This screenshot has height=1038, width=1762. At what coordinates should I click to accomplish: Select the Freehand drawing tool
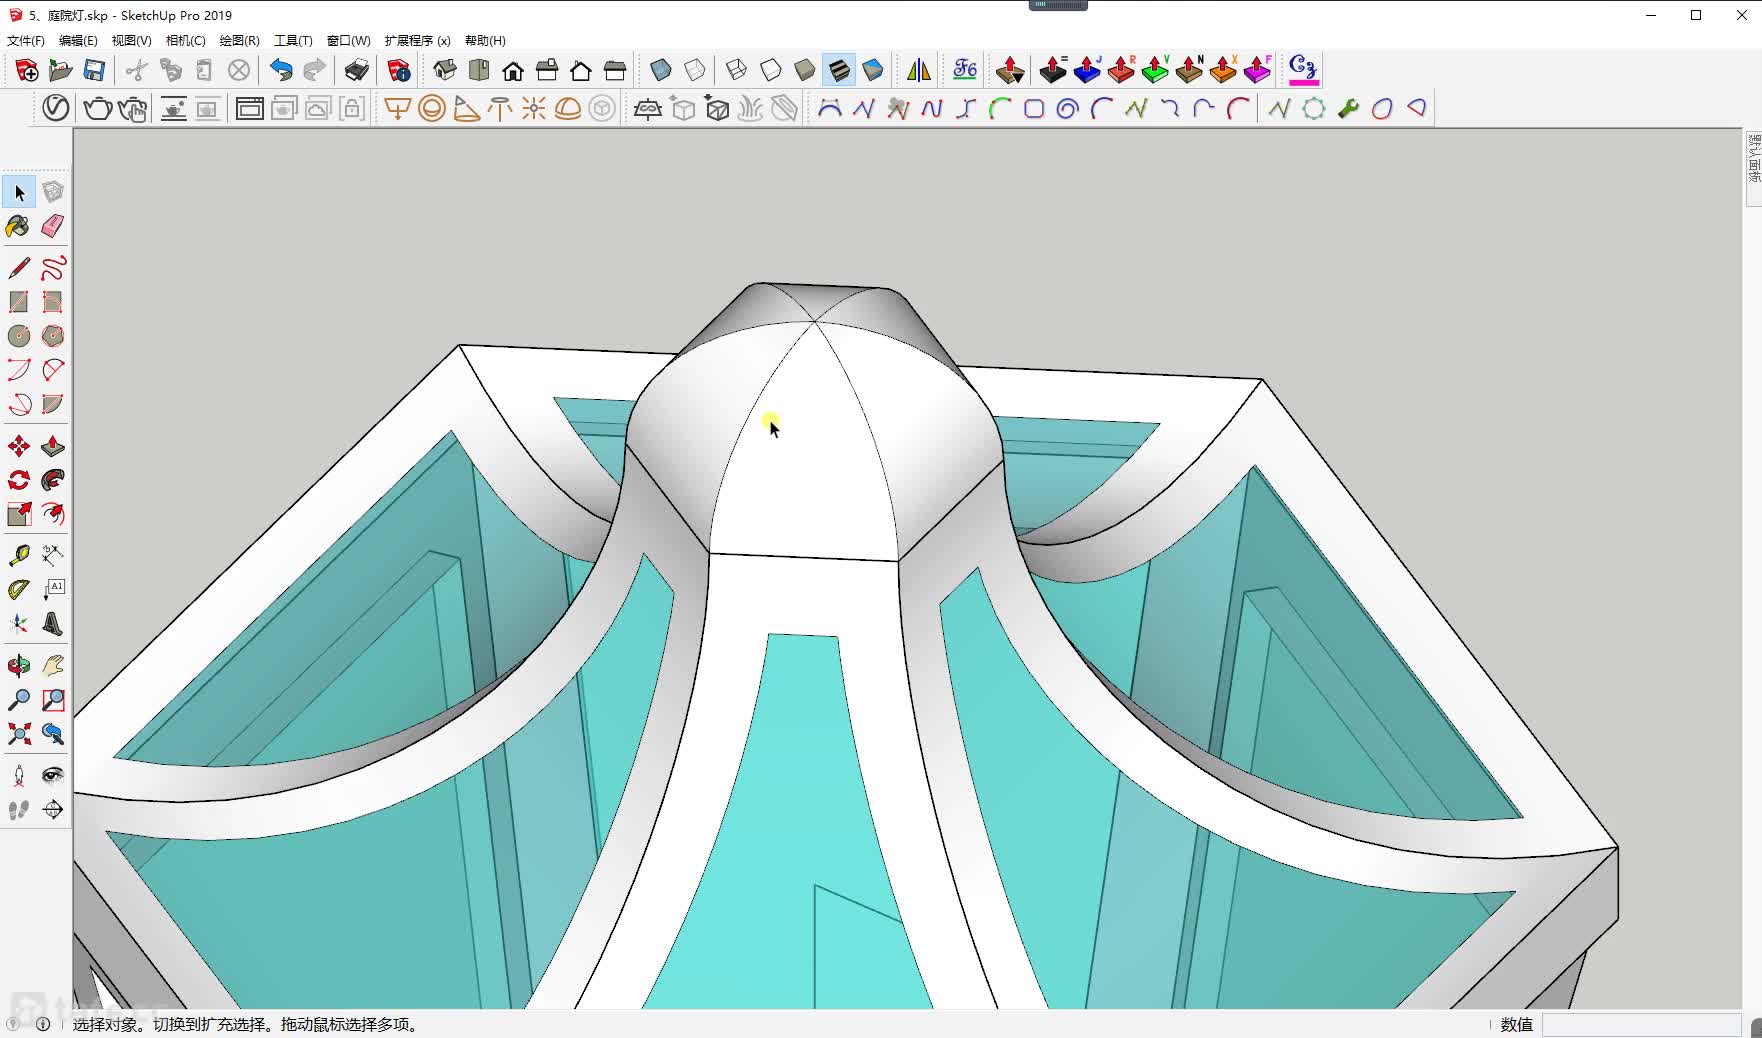pos(53,268)
